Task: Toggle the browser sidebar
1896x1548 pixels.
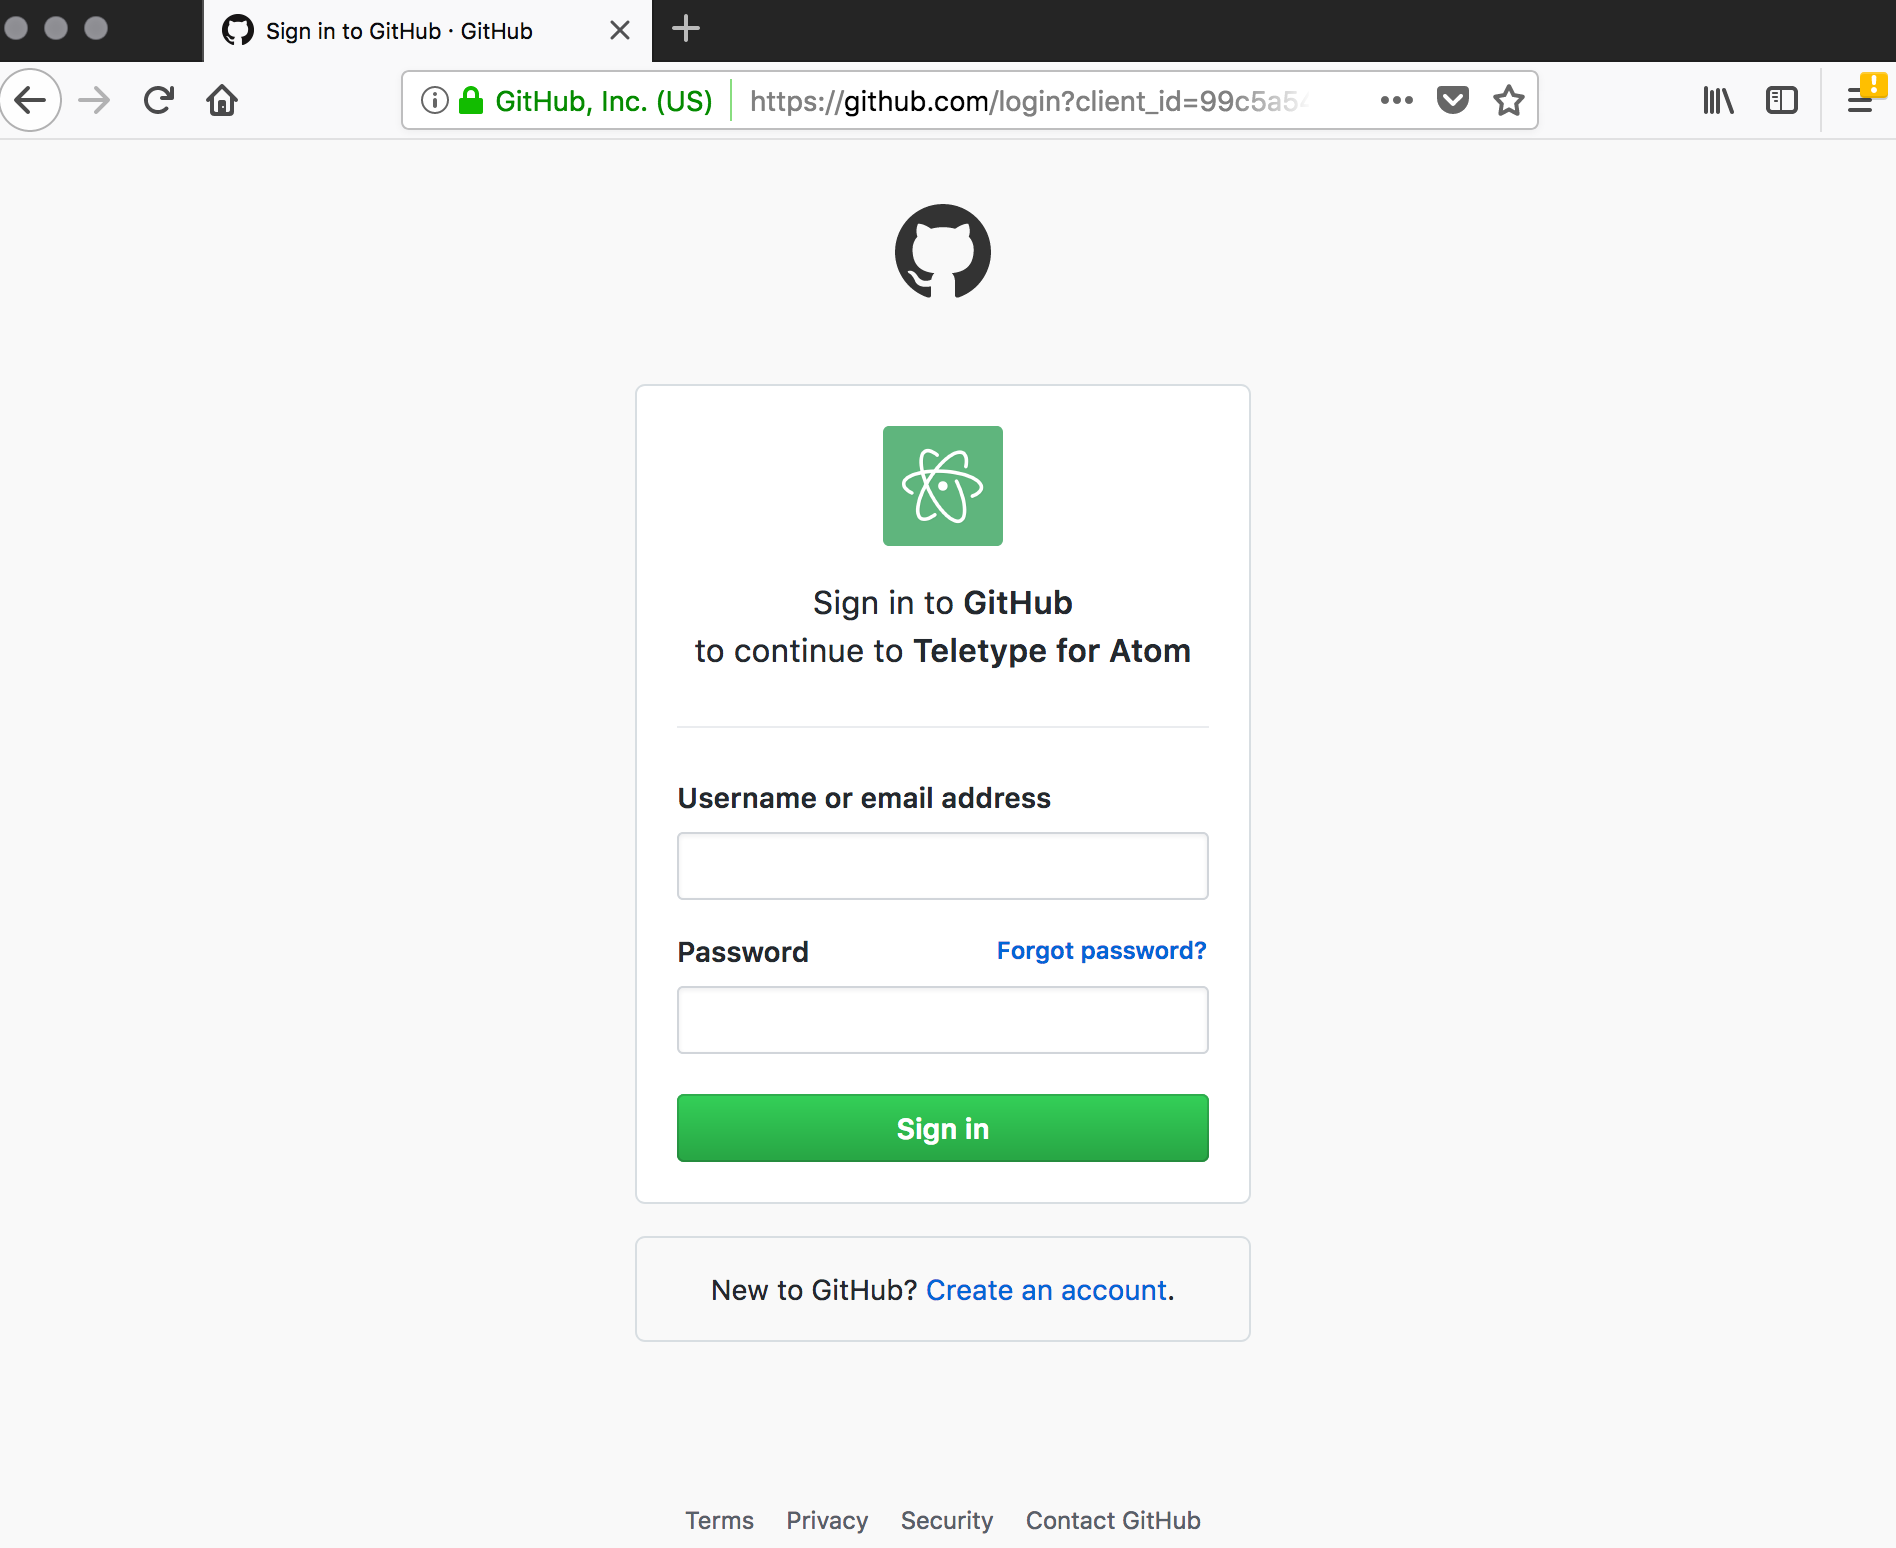Action: click(x=1782, y=100)
